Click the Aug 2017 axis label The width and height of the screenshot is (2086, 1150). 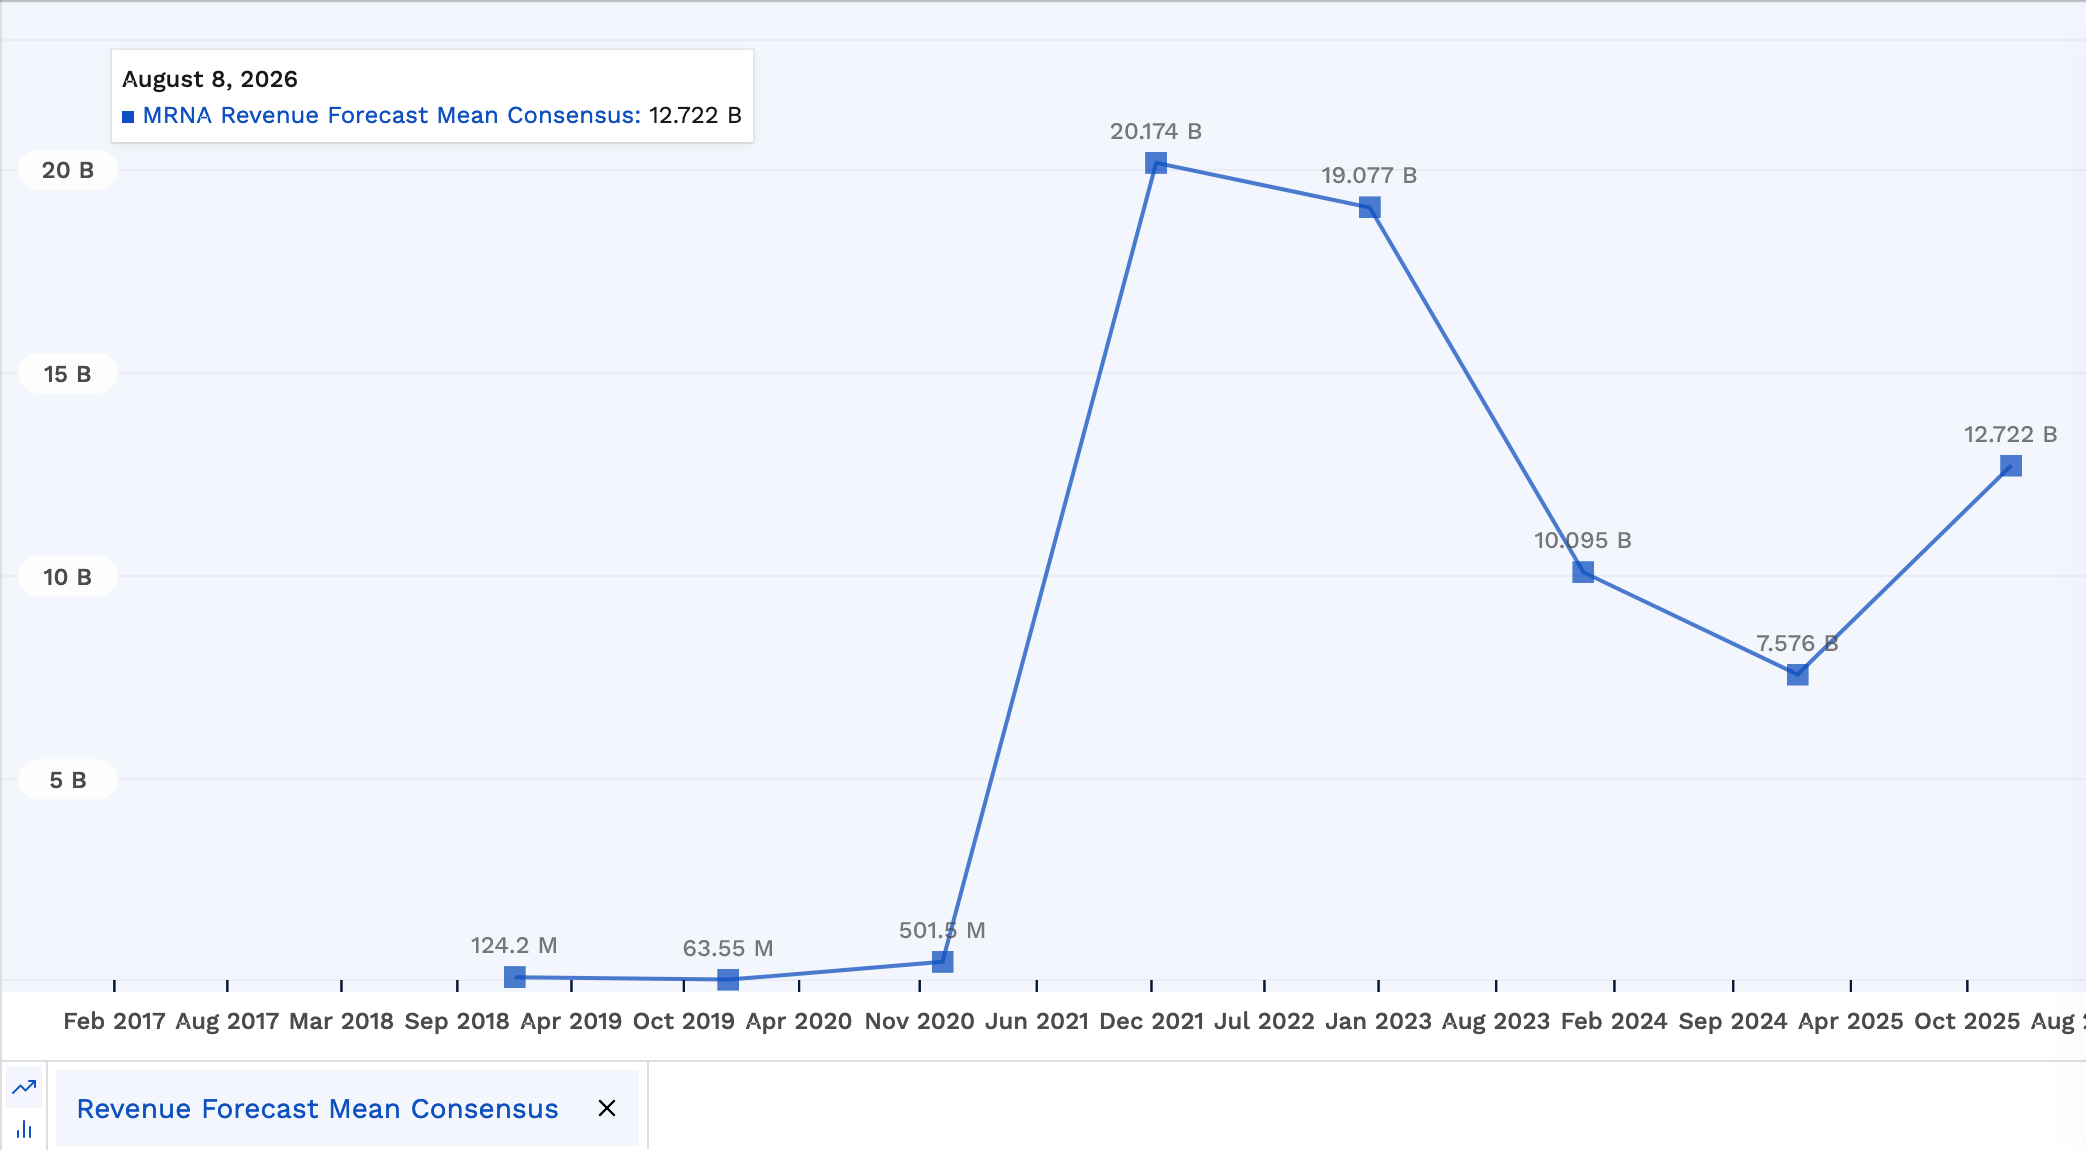(227, 1021)
